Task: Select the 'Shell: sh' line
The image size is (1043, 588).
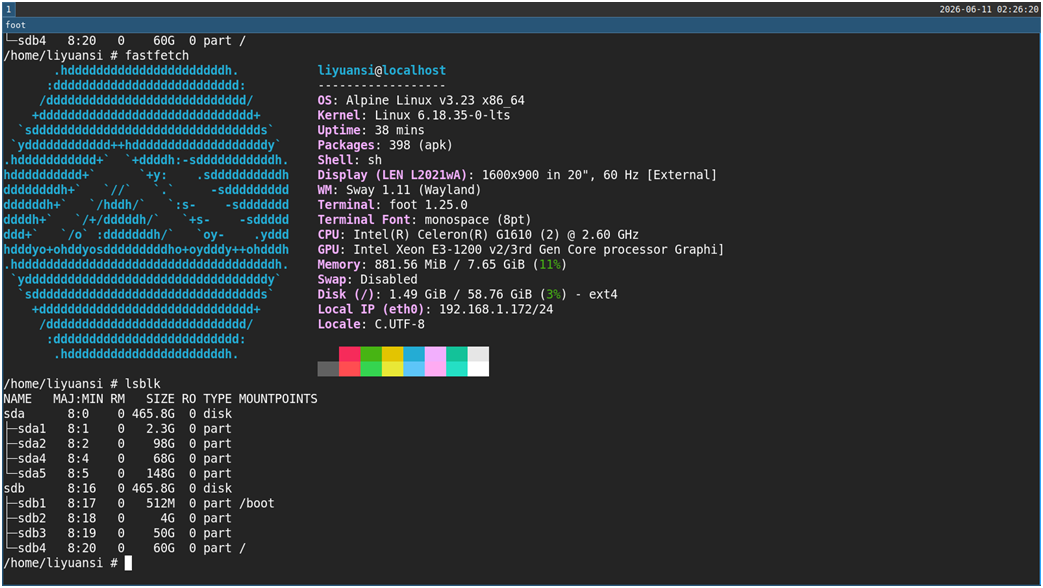Action: (350, 160)
